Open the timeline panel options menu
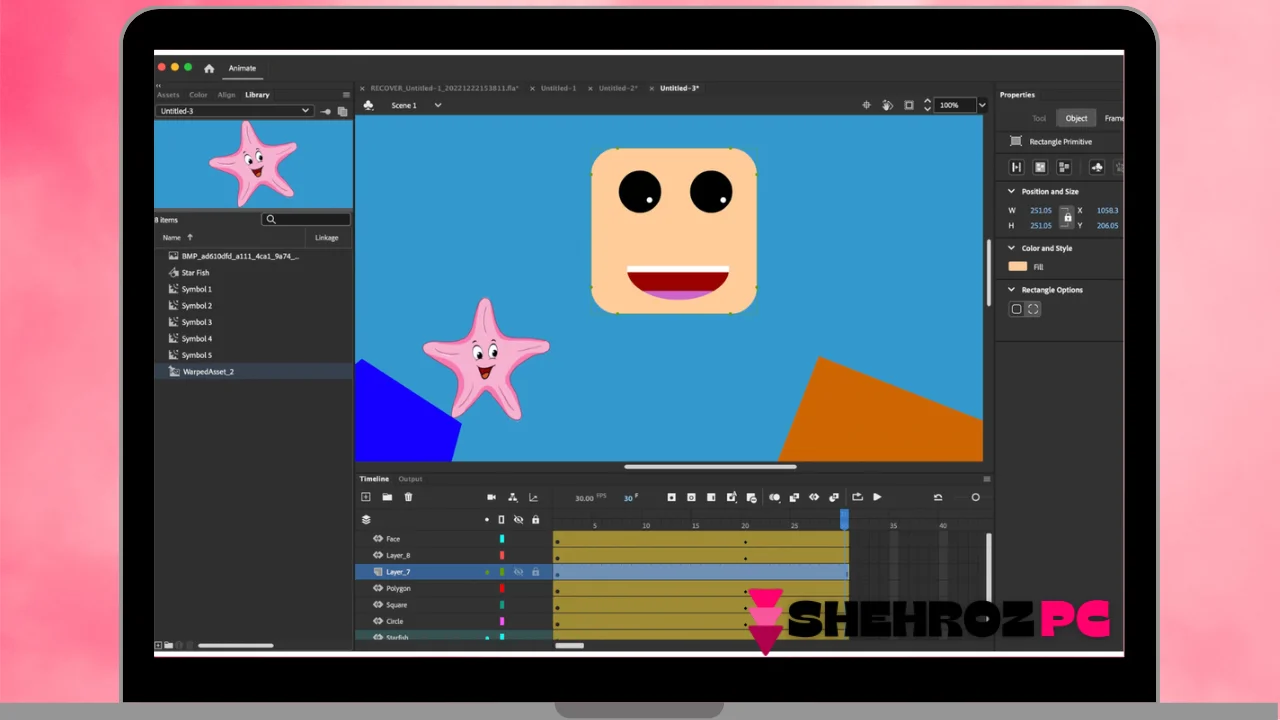1280x720 pixels. click(x=986, y=479)
